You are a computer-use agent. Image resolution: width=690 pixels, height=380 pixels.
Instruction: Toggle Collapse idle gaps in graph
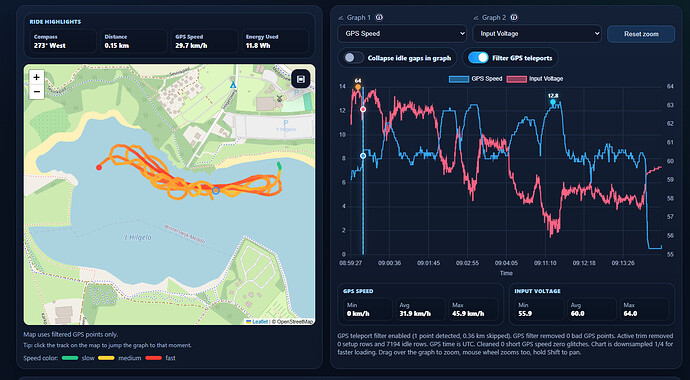355,58
